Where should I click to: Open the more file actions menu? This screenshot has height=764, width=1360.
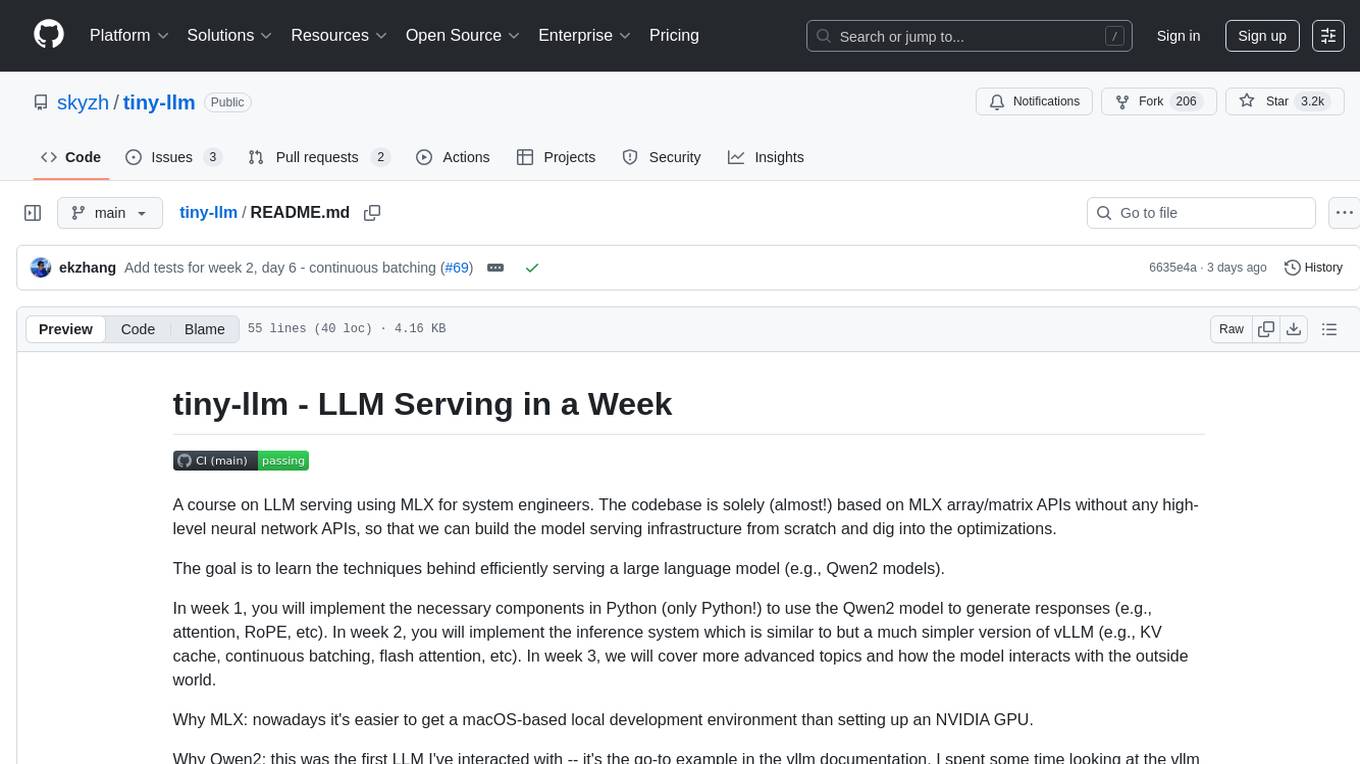click(x=1344, y=213)
